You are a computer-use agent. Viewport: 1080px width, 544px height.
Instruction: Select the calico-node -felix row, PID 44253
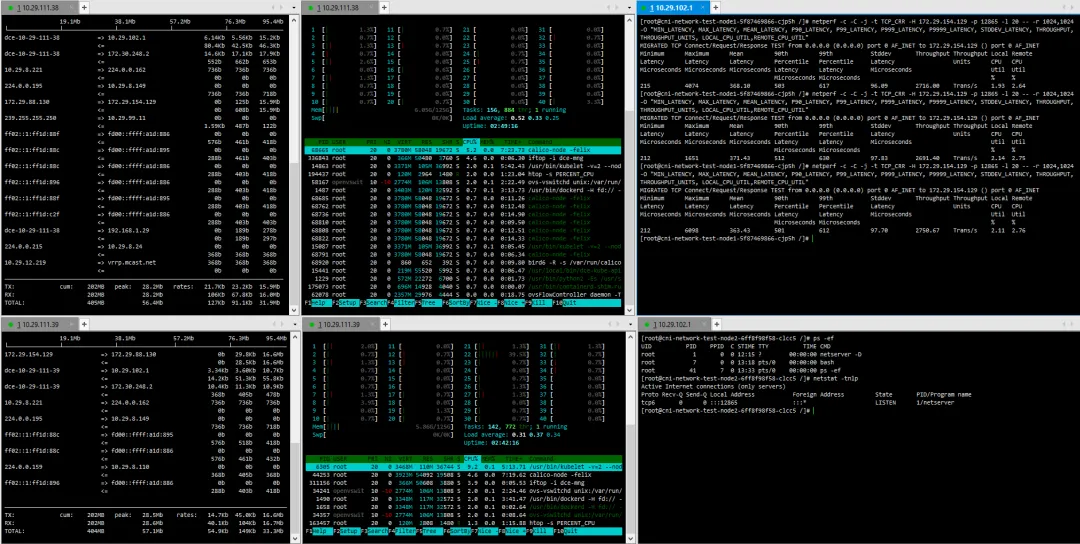tap(464, 475)
